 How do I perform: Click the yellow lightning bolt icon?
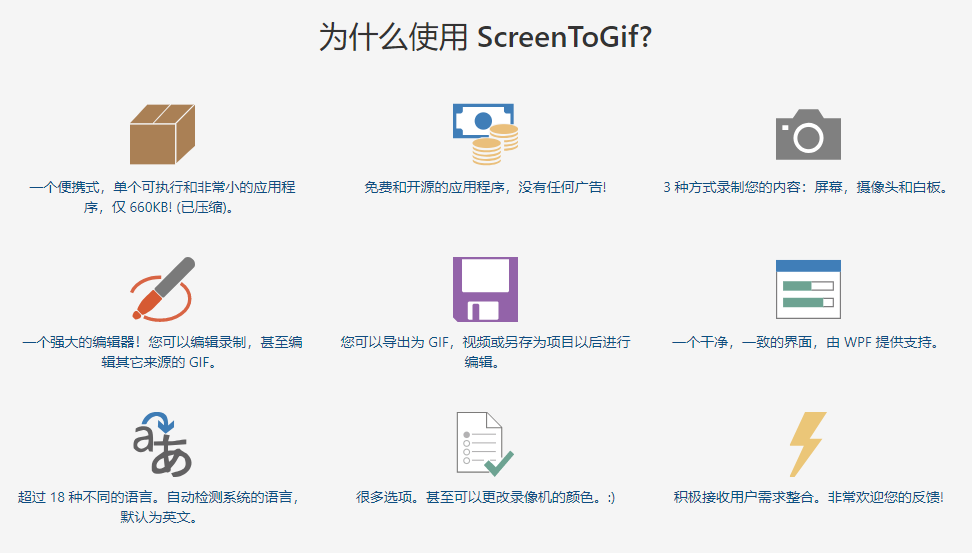coord(808,444)
